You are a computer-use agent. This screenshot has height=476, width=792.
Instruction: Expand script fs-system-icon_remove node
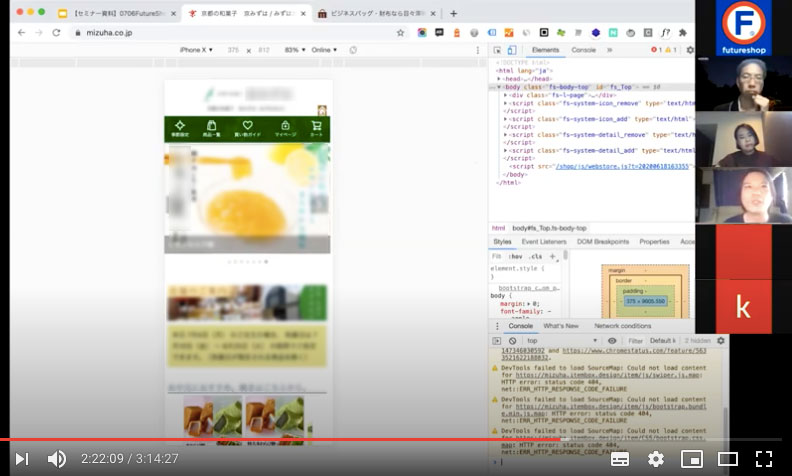pyautogui.click(x=505, y=103)
